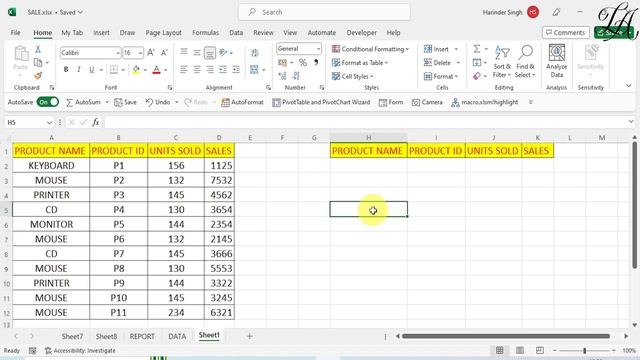Click the AutoSum sigma in Editing group
The image size is (640, 360).
[x=477, y=49]
